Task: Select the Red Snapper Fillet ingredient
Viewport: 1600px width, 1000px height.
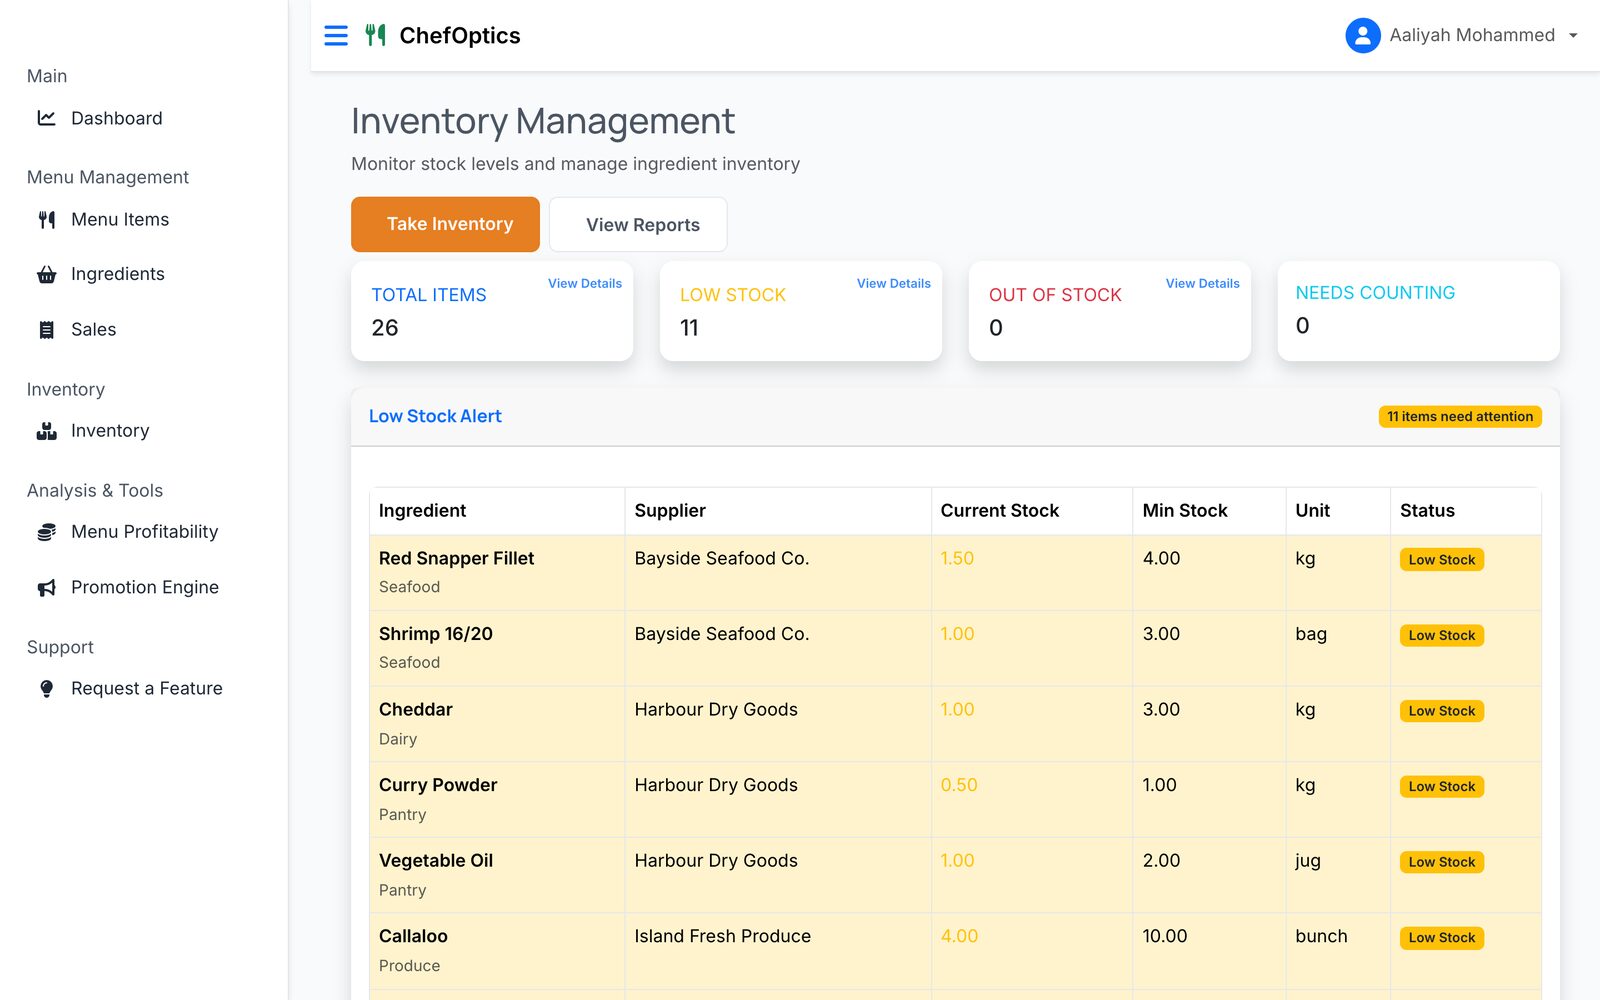Action: point(457,559)
